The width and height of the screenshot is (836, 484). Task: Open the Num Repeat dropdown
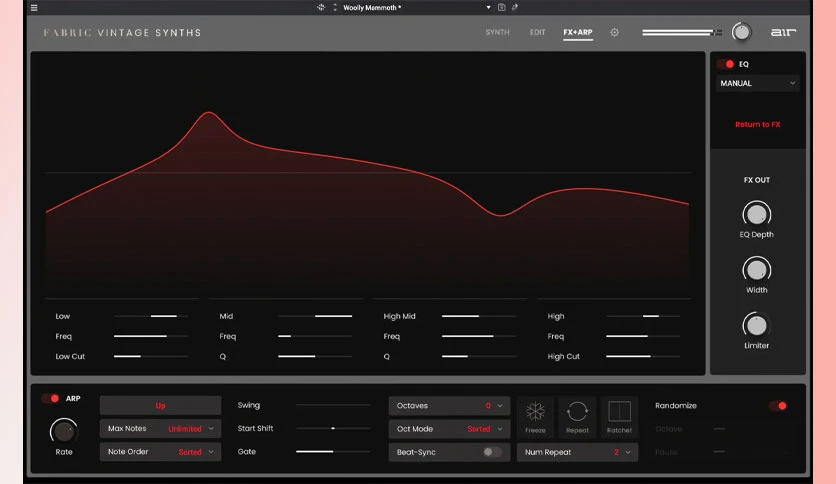coord(577,452)
